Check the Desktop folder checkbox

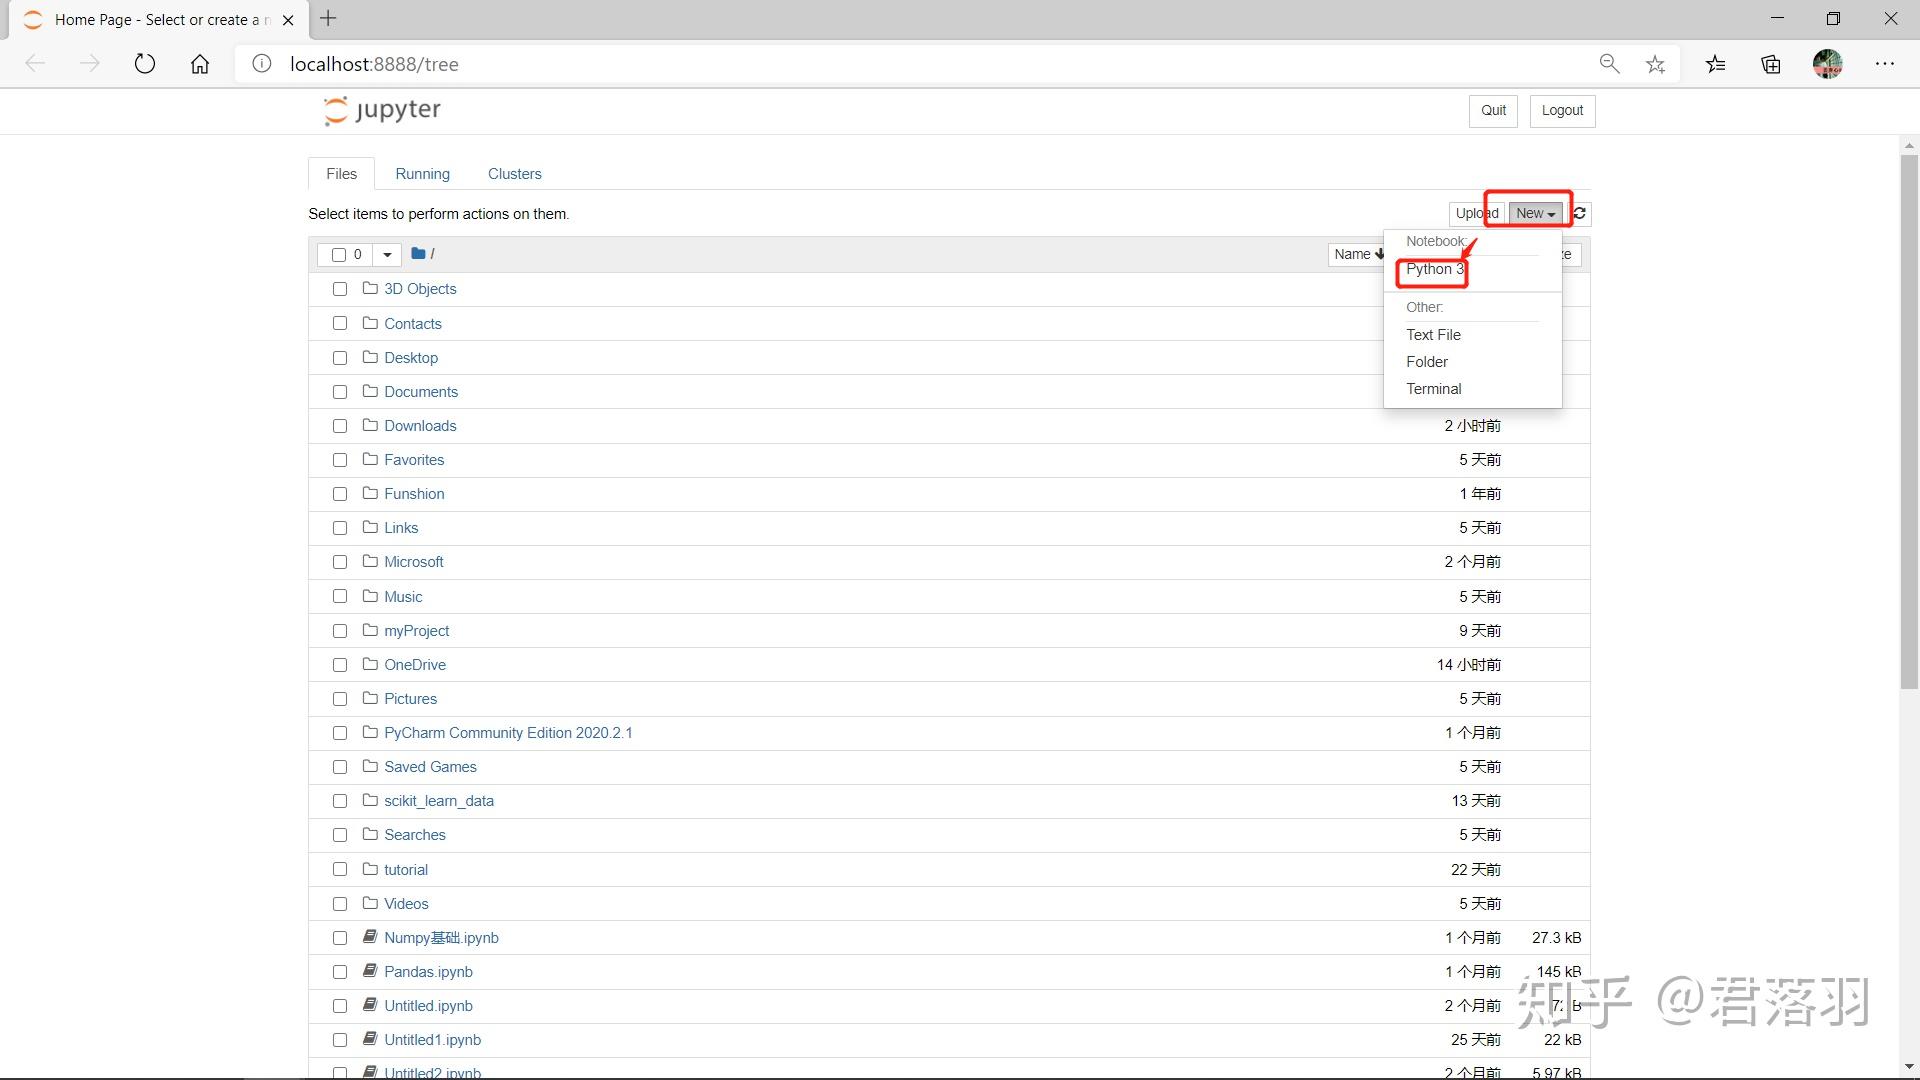pos(340,358)
